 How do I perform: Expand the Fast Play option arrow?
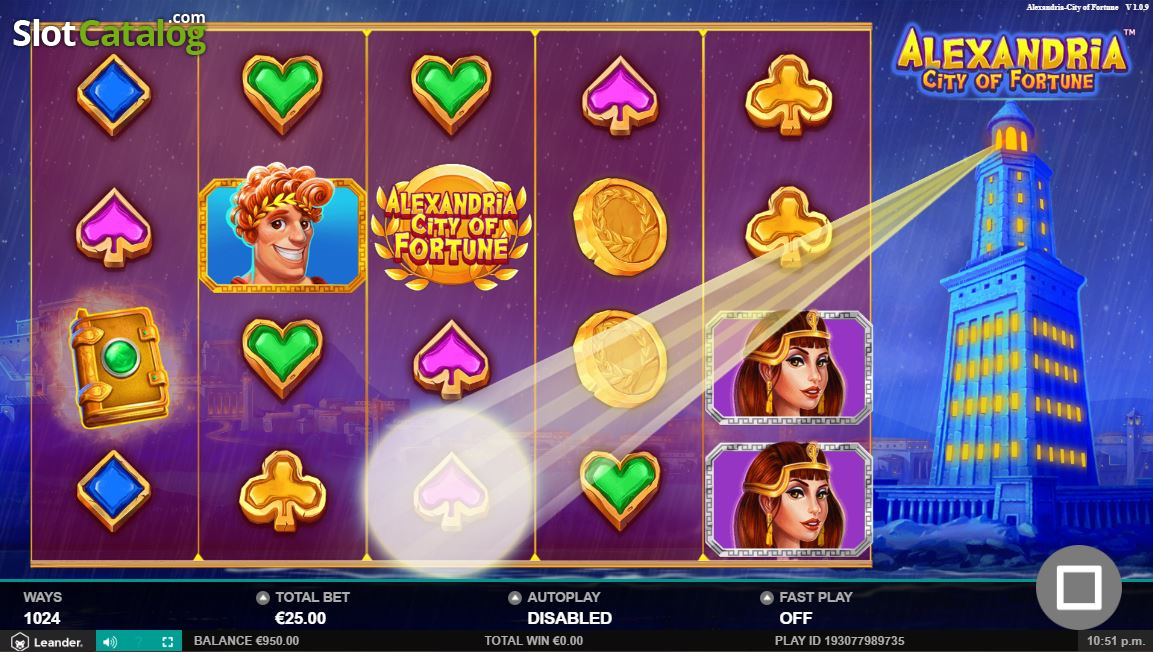767,598
